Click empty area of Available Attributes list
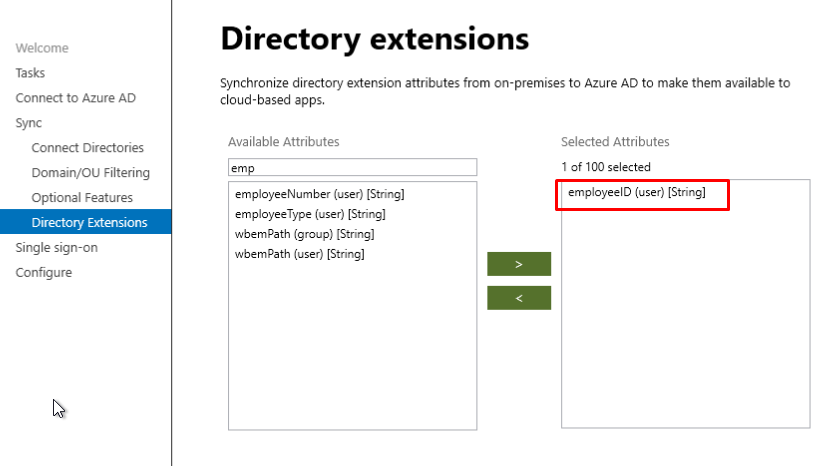The image size is (826, 466). (352, 350)
